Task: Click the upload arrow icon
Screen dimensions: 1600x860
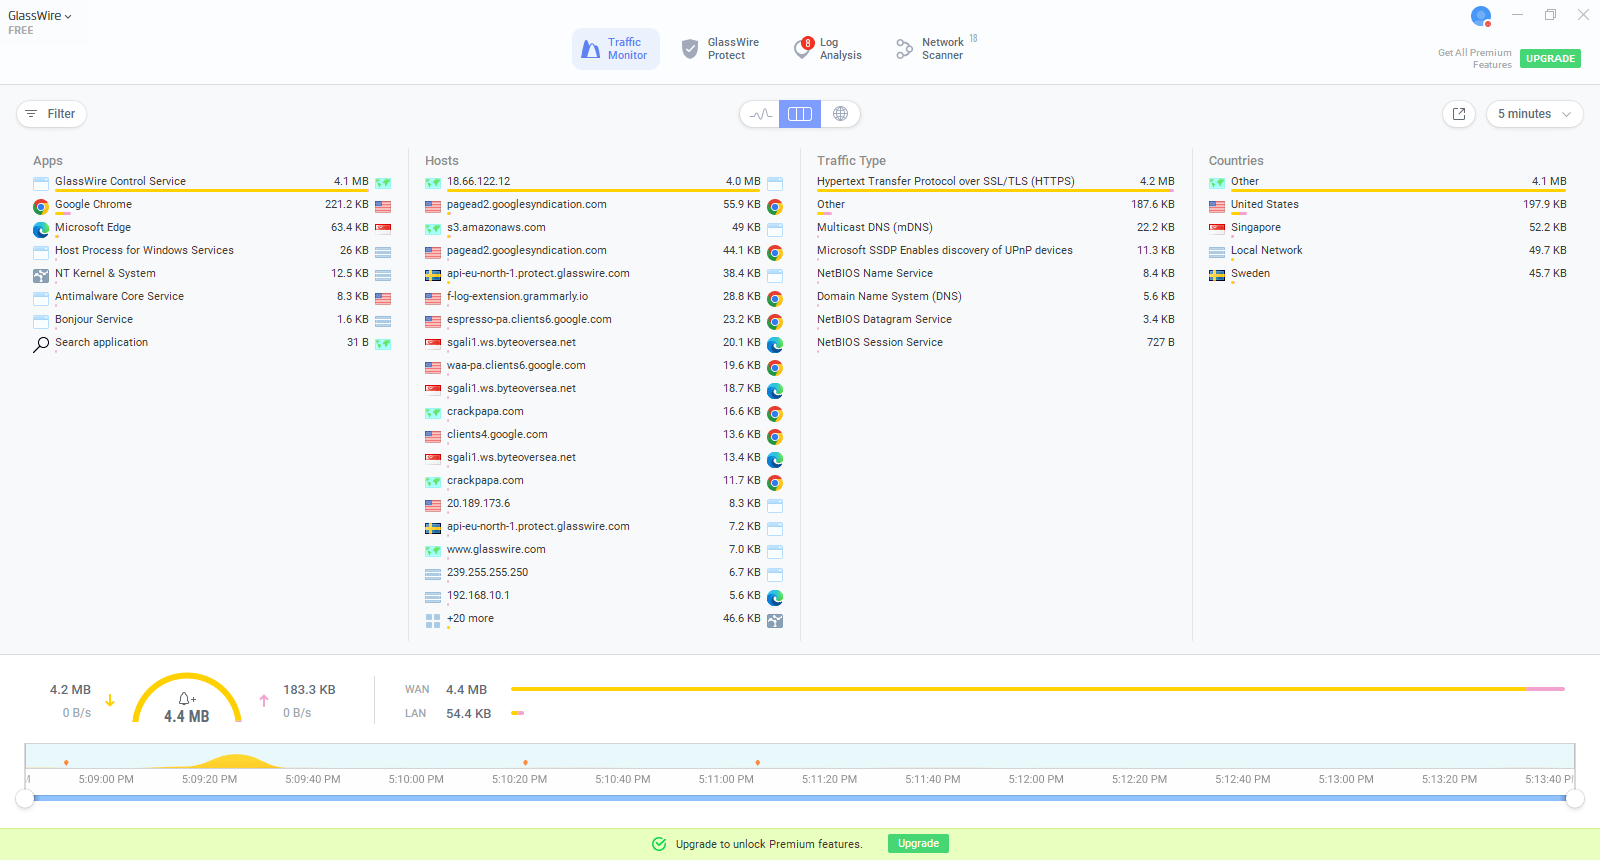Action: (x=264, y=701)
